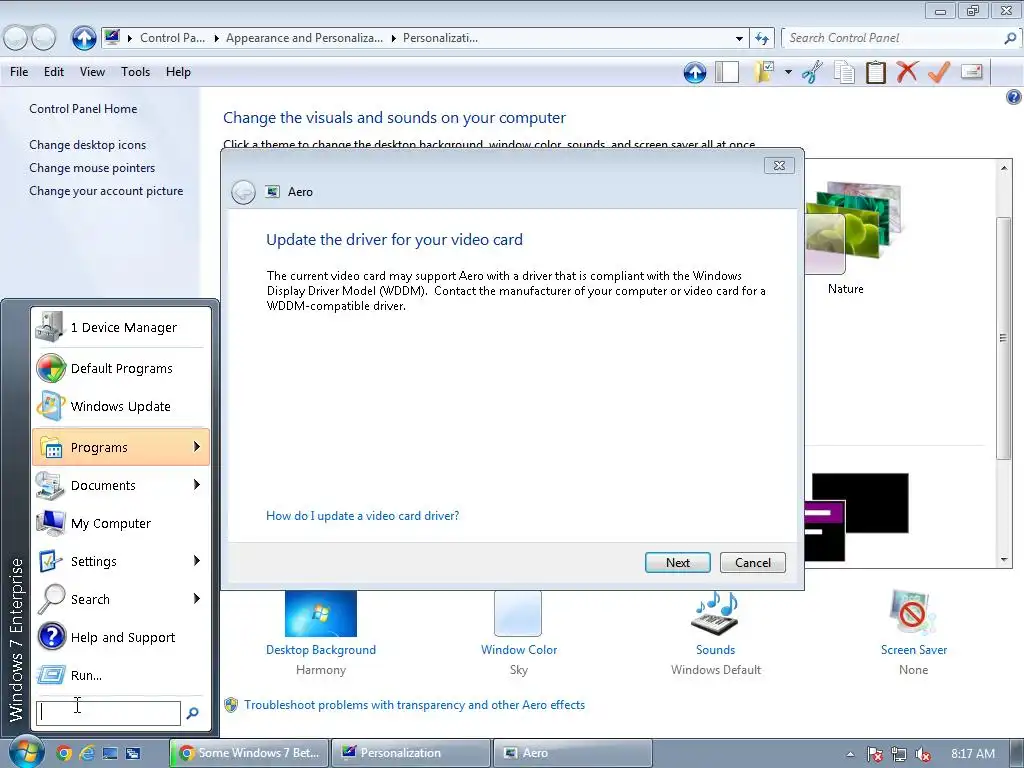
Task: Expand the Settings submenu
Action: coord(121,561)
